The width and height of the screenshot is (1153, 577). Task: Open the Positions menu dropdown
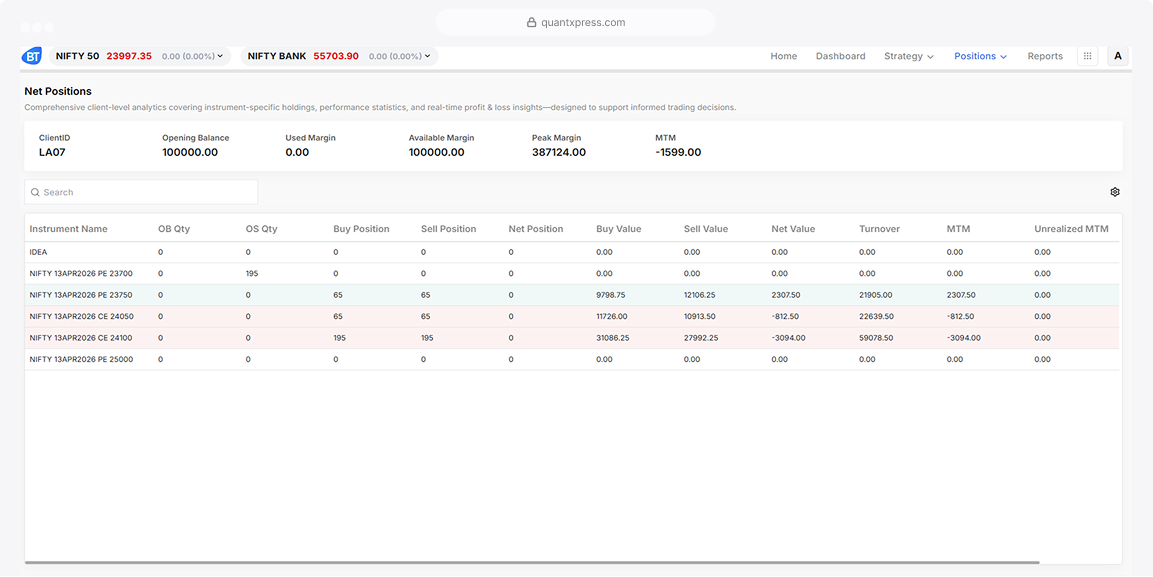[x=980, y=56]
